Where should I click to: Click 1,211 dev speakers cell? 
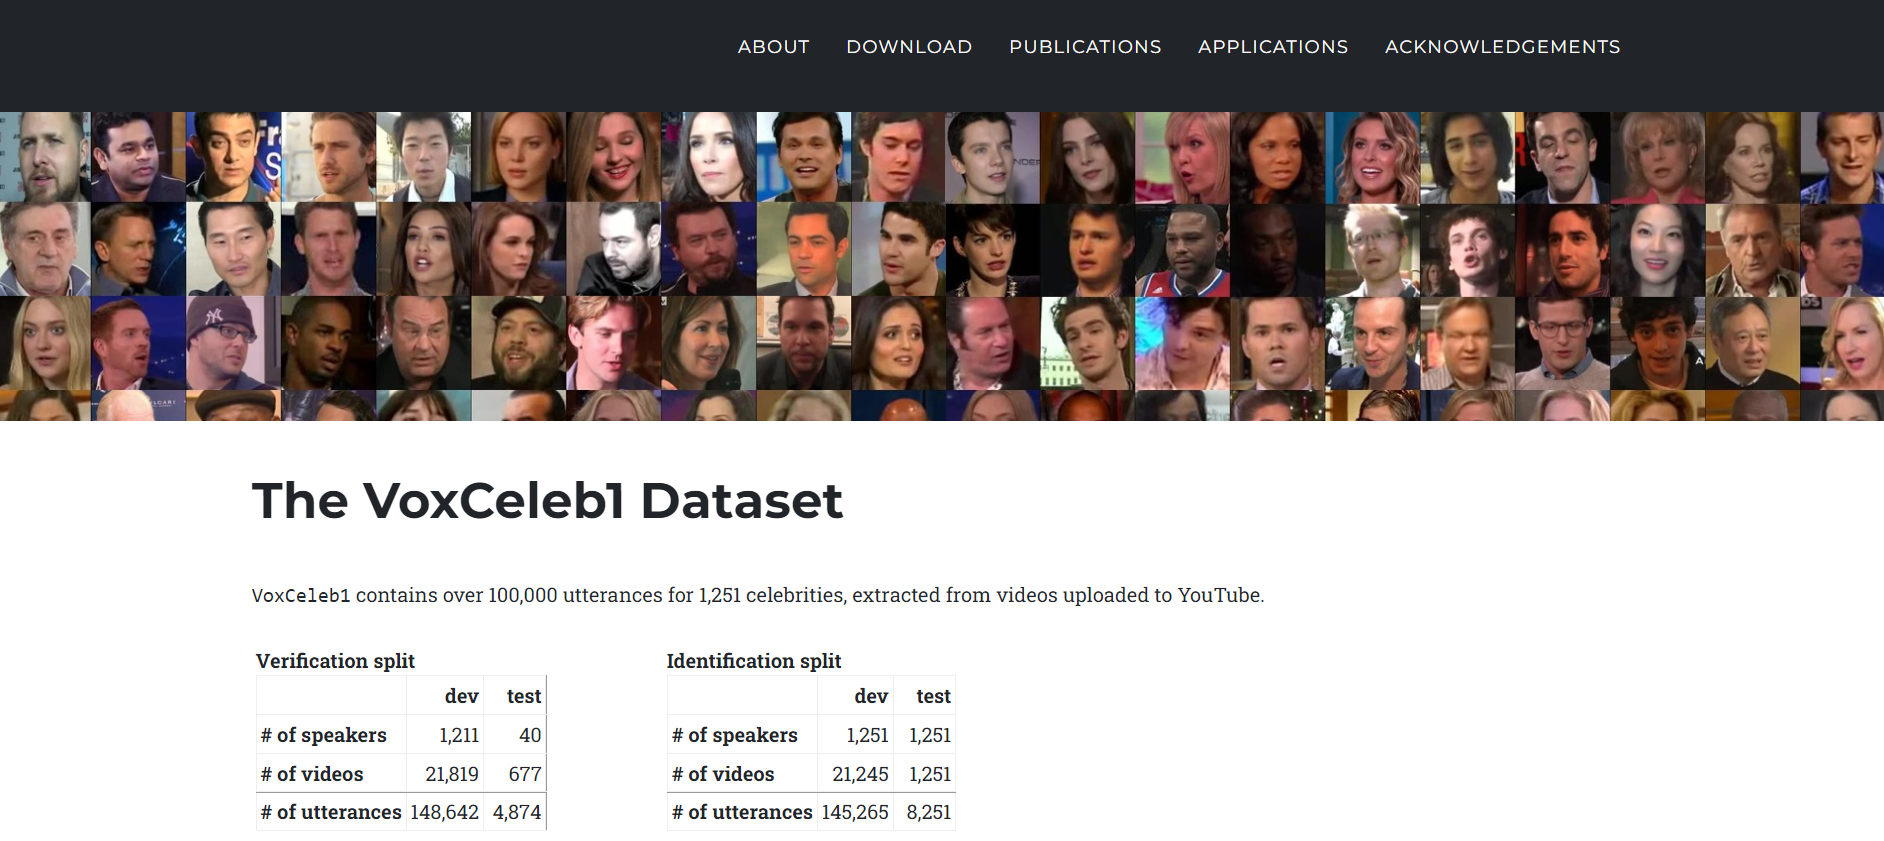point(446,735)
